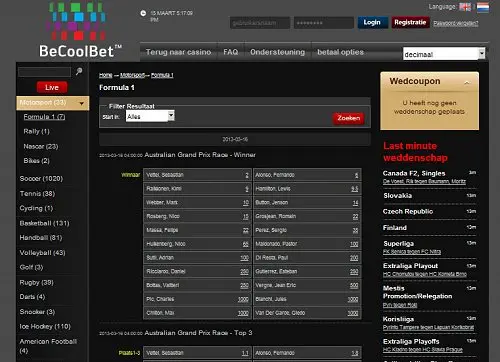Open Mestis Promotion/Relegation match link
The height and width of the screenshot is (362, 500).
tap(400, 305)
